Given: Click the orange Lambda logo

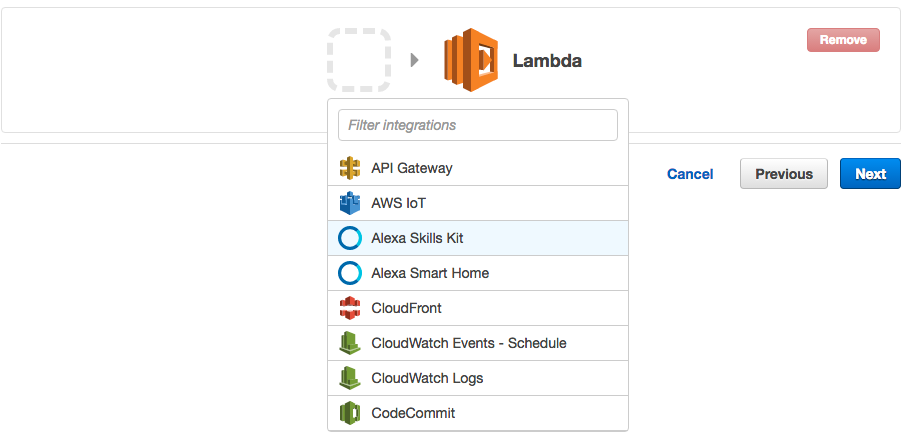Looking at the screenshot, I should pos(471,60).
